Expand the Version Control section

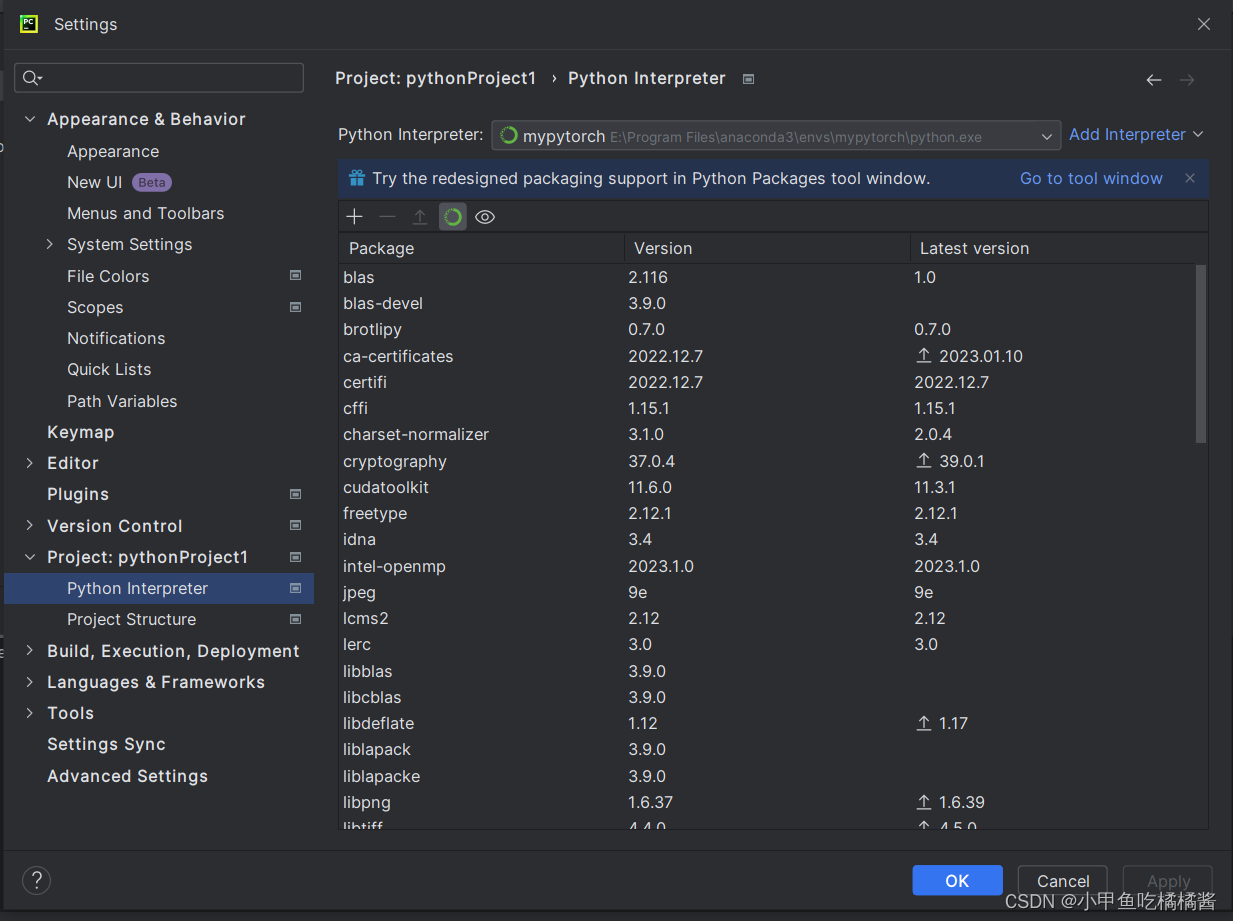[30, 526]
